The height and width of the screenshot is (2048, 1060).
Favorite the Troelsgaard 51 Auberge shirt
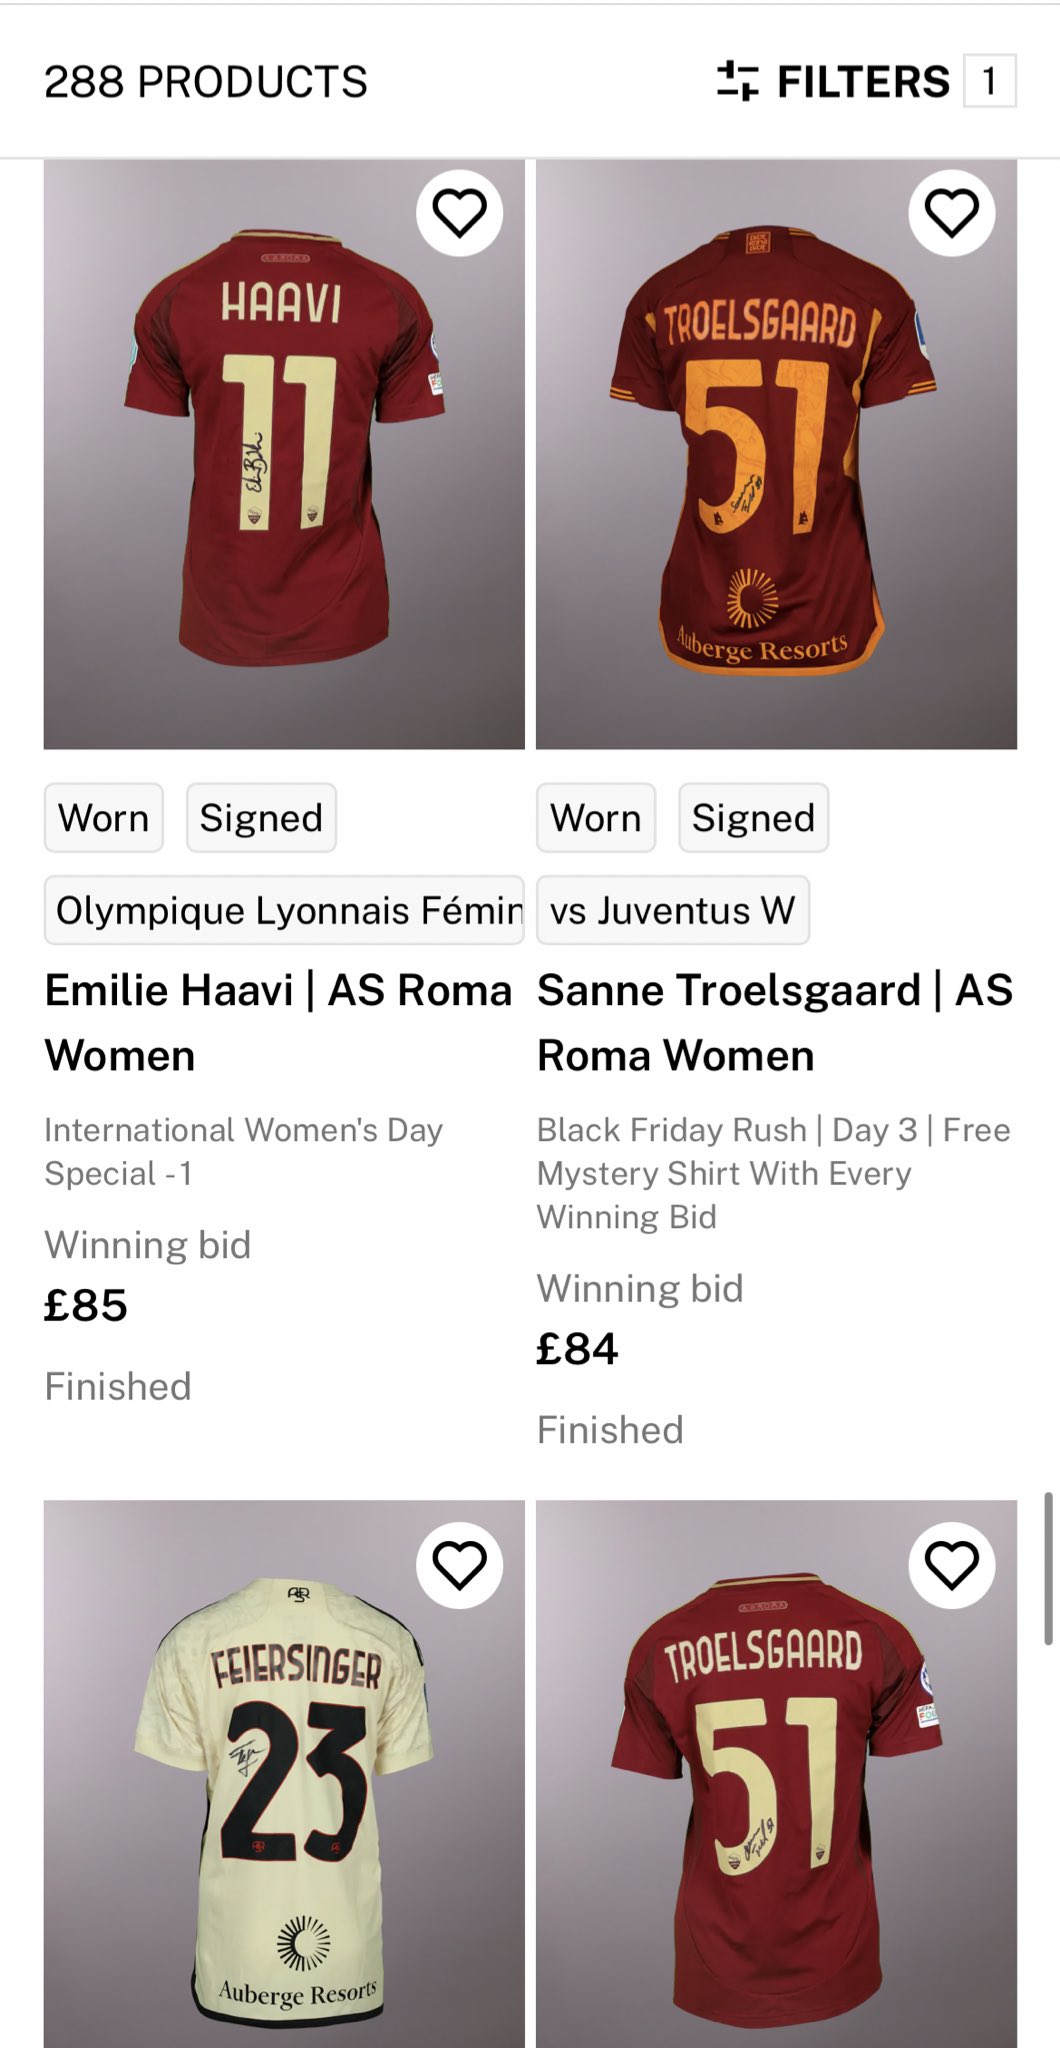[951, 213]
